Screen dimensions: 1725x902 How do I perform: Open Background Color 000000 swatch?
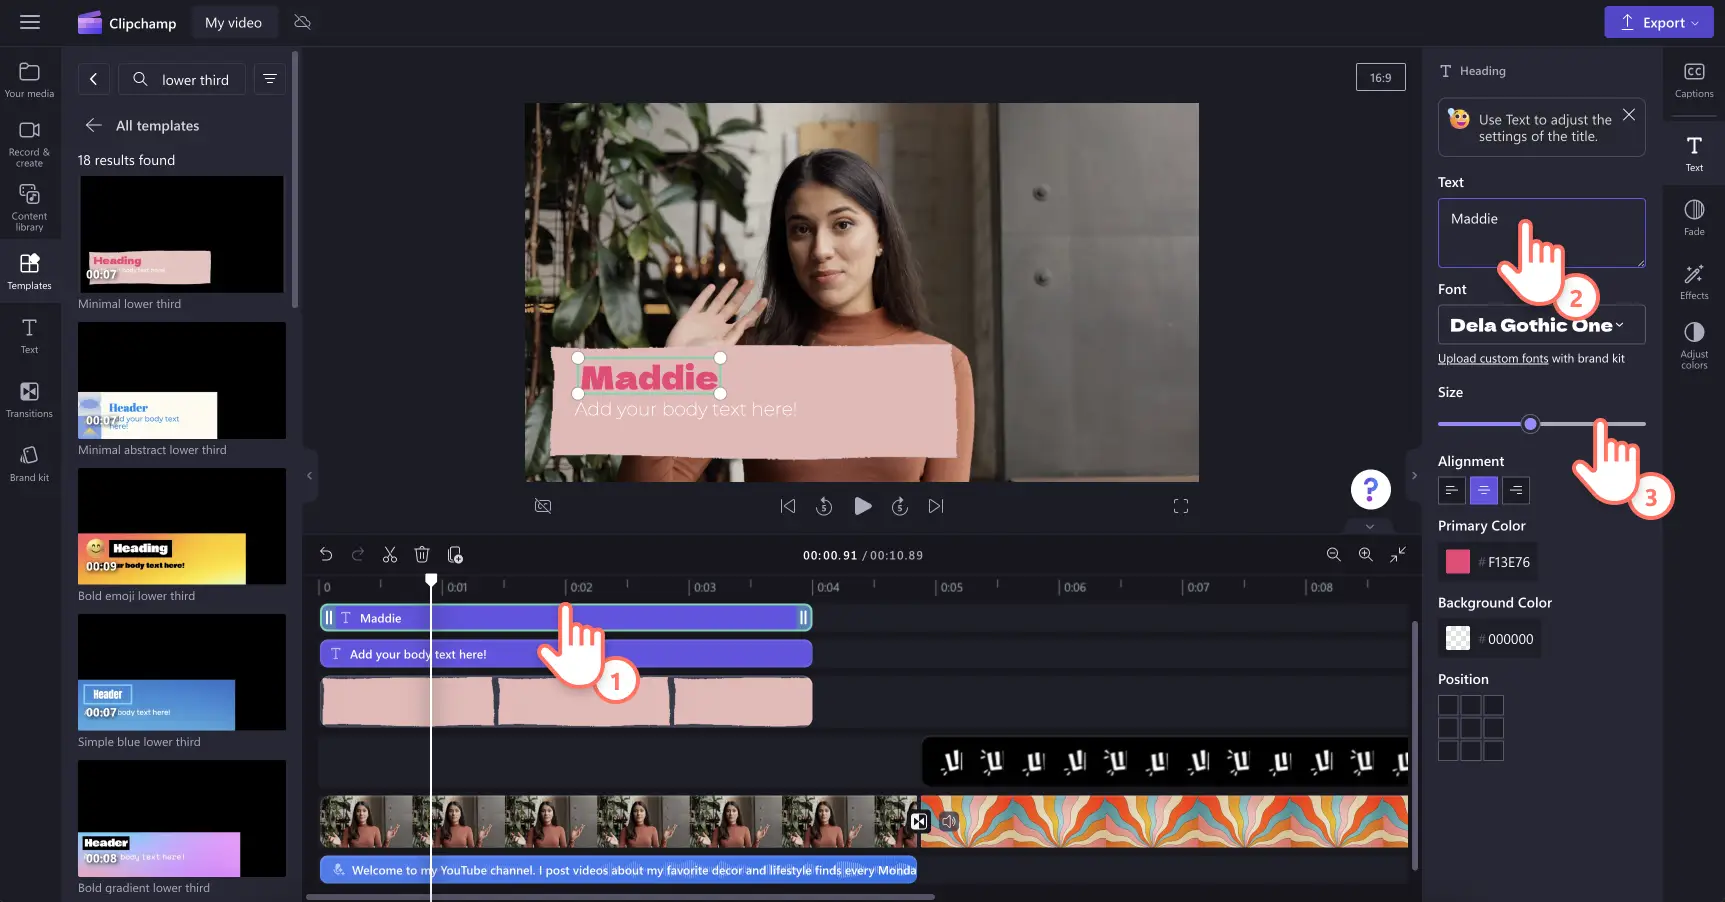(1458, 638)
